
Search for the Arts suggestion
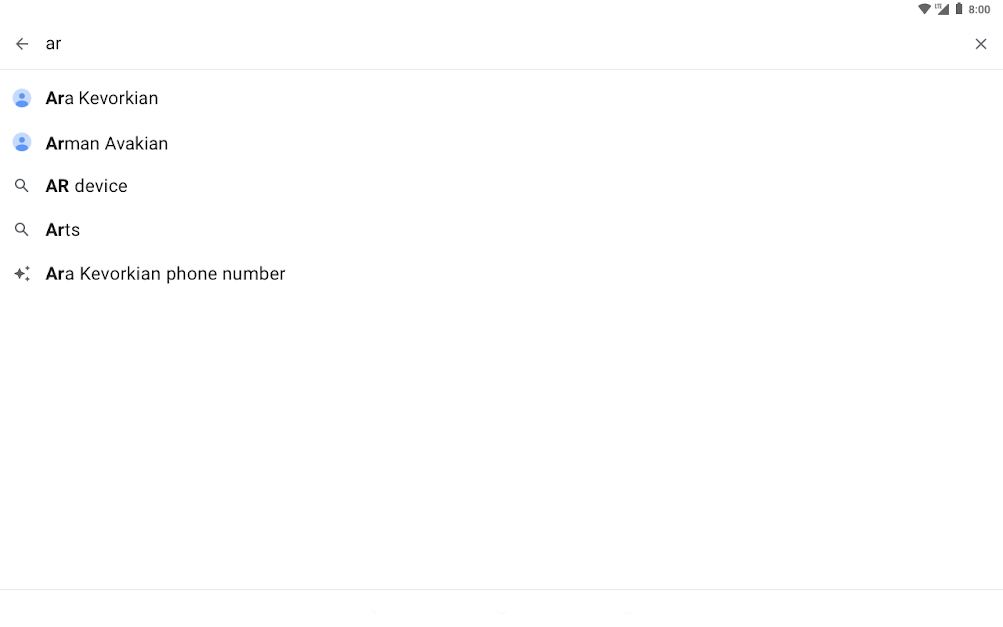(x=502, y=230)
